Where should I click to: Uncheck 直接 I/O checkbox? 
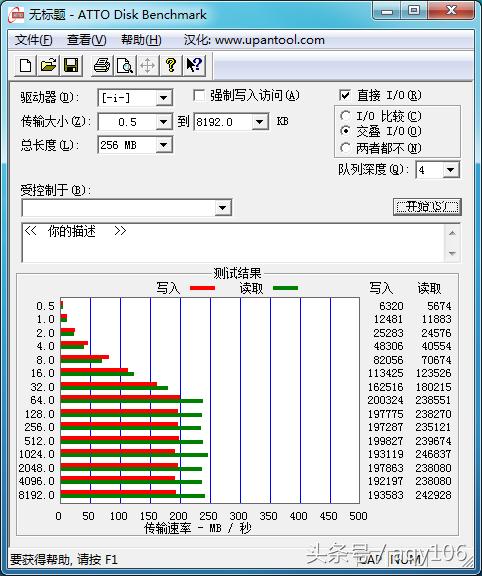(x=345, y=96)
